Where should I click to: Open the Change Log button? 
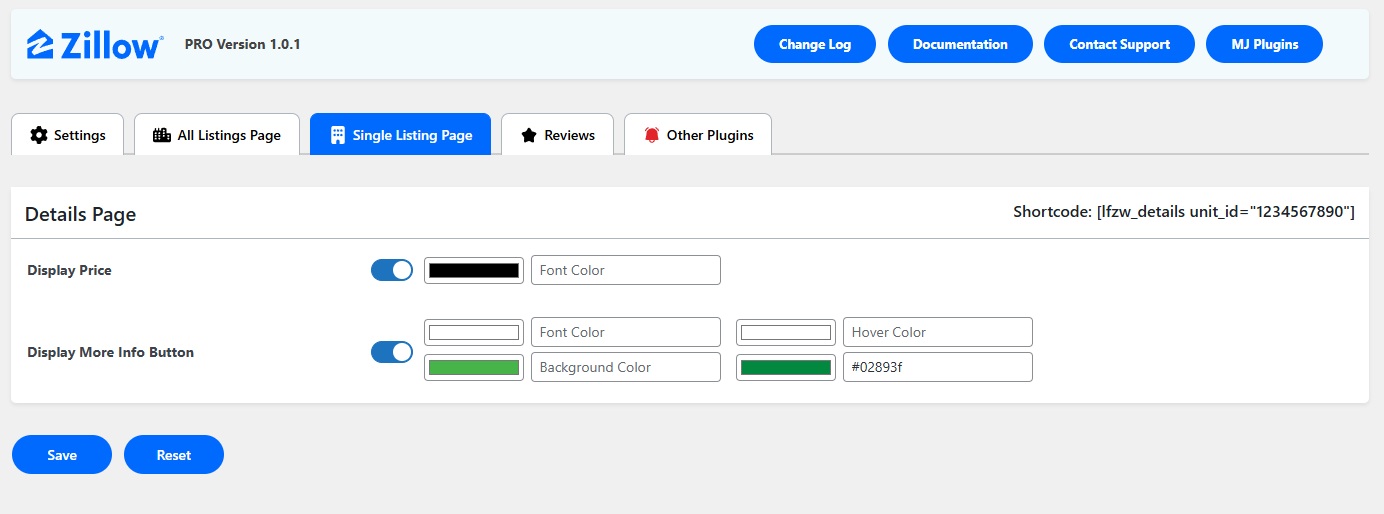coord(815,44)
